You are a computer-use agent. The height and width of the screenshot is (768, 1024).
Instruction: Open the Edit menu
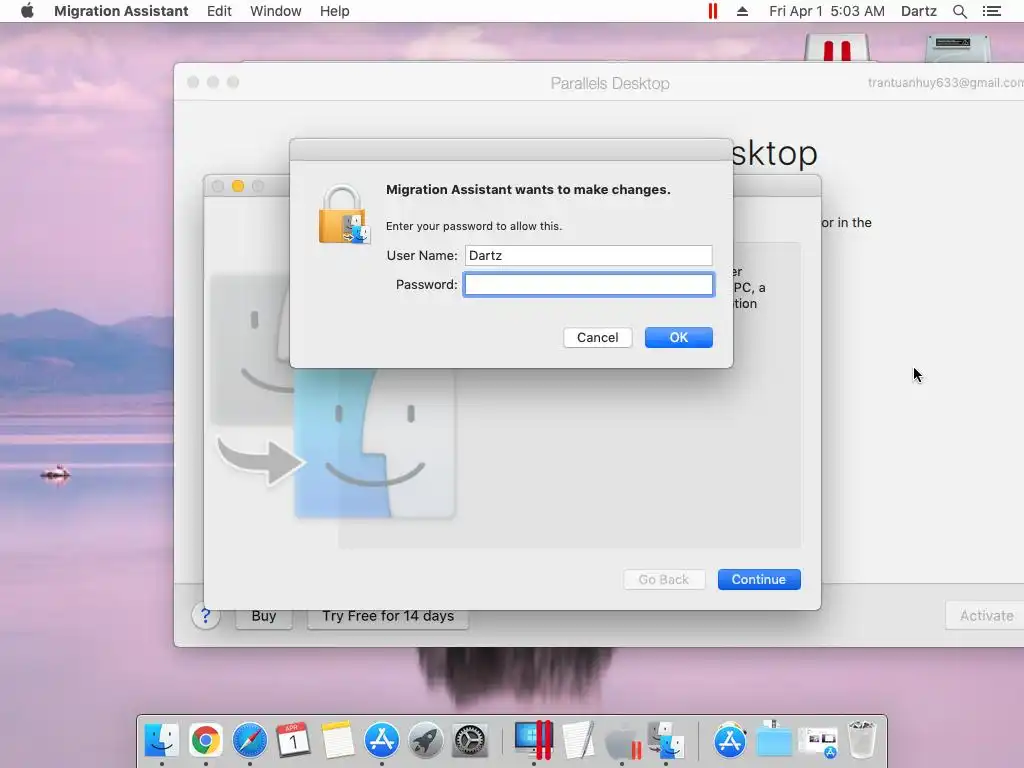[x=219, y=11]
